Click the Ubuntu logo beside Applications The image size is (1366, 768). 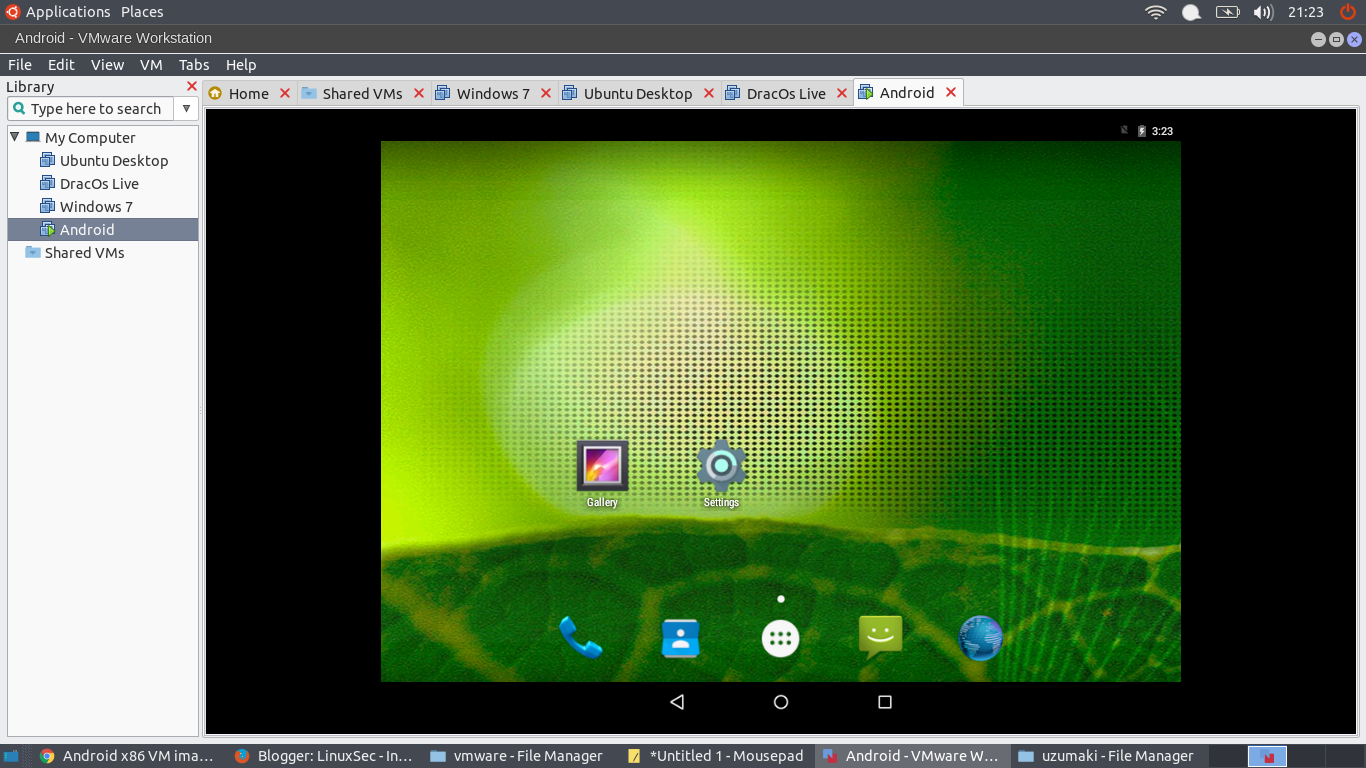coord(12,12)
